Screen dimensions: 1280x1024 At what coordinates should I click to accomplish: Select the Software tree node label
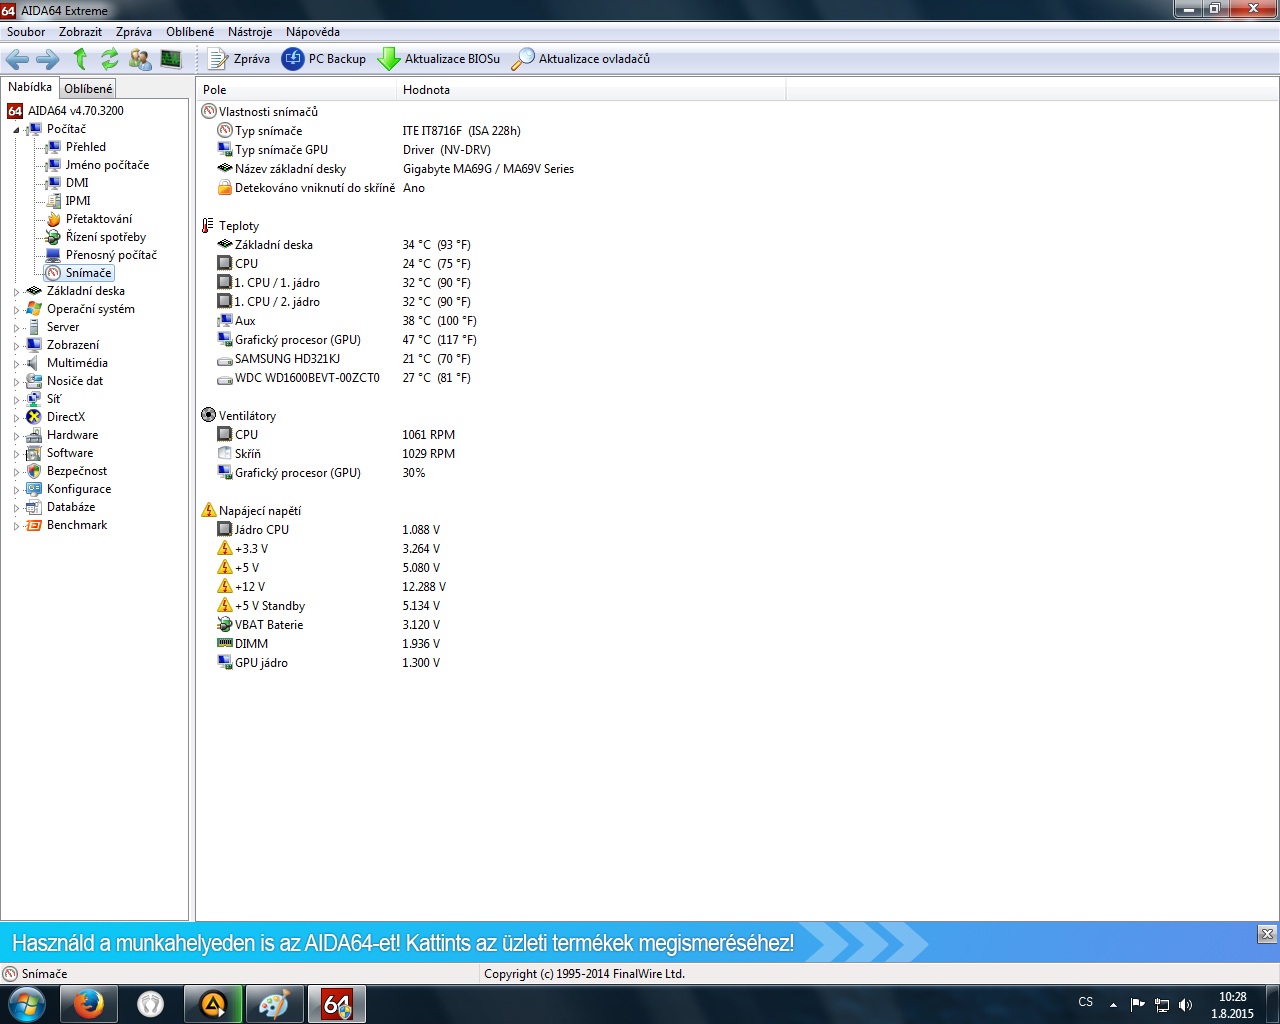click(x=70, y=453)
